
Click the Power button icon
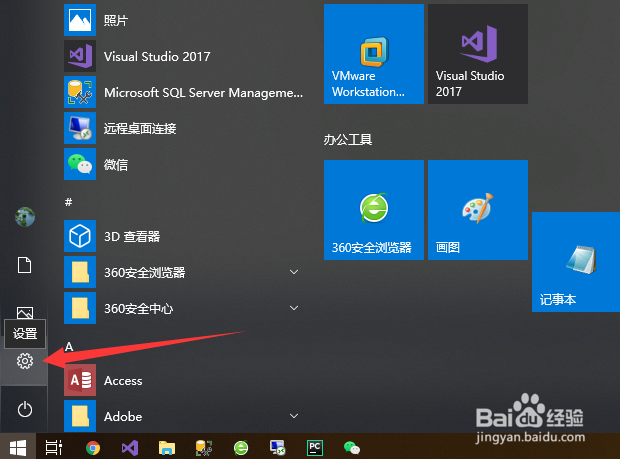25,409
